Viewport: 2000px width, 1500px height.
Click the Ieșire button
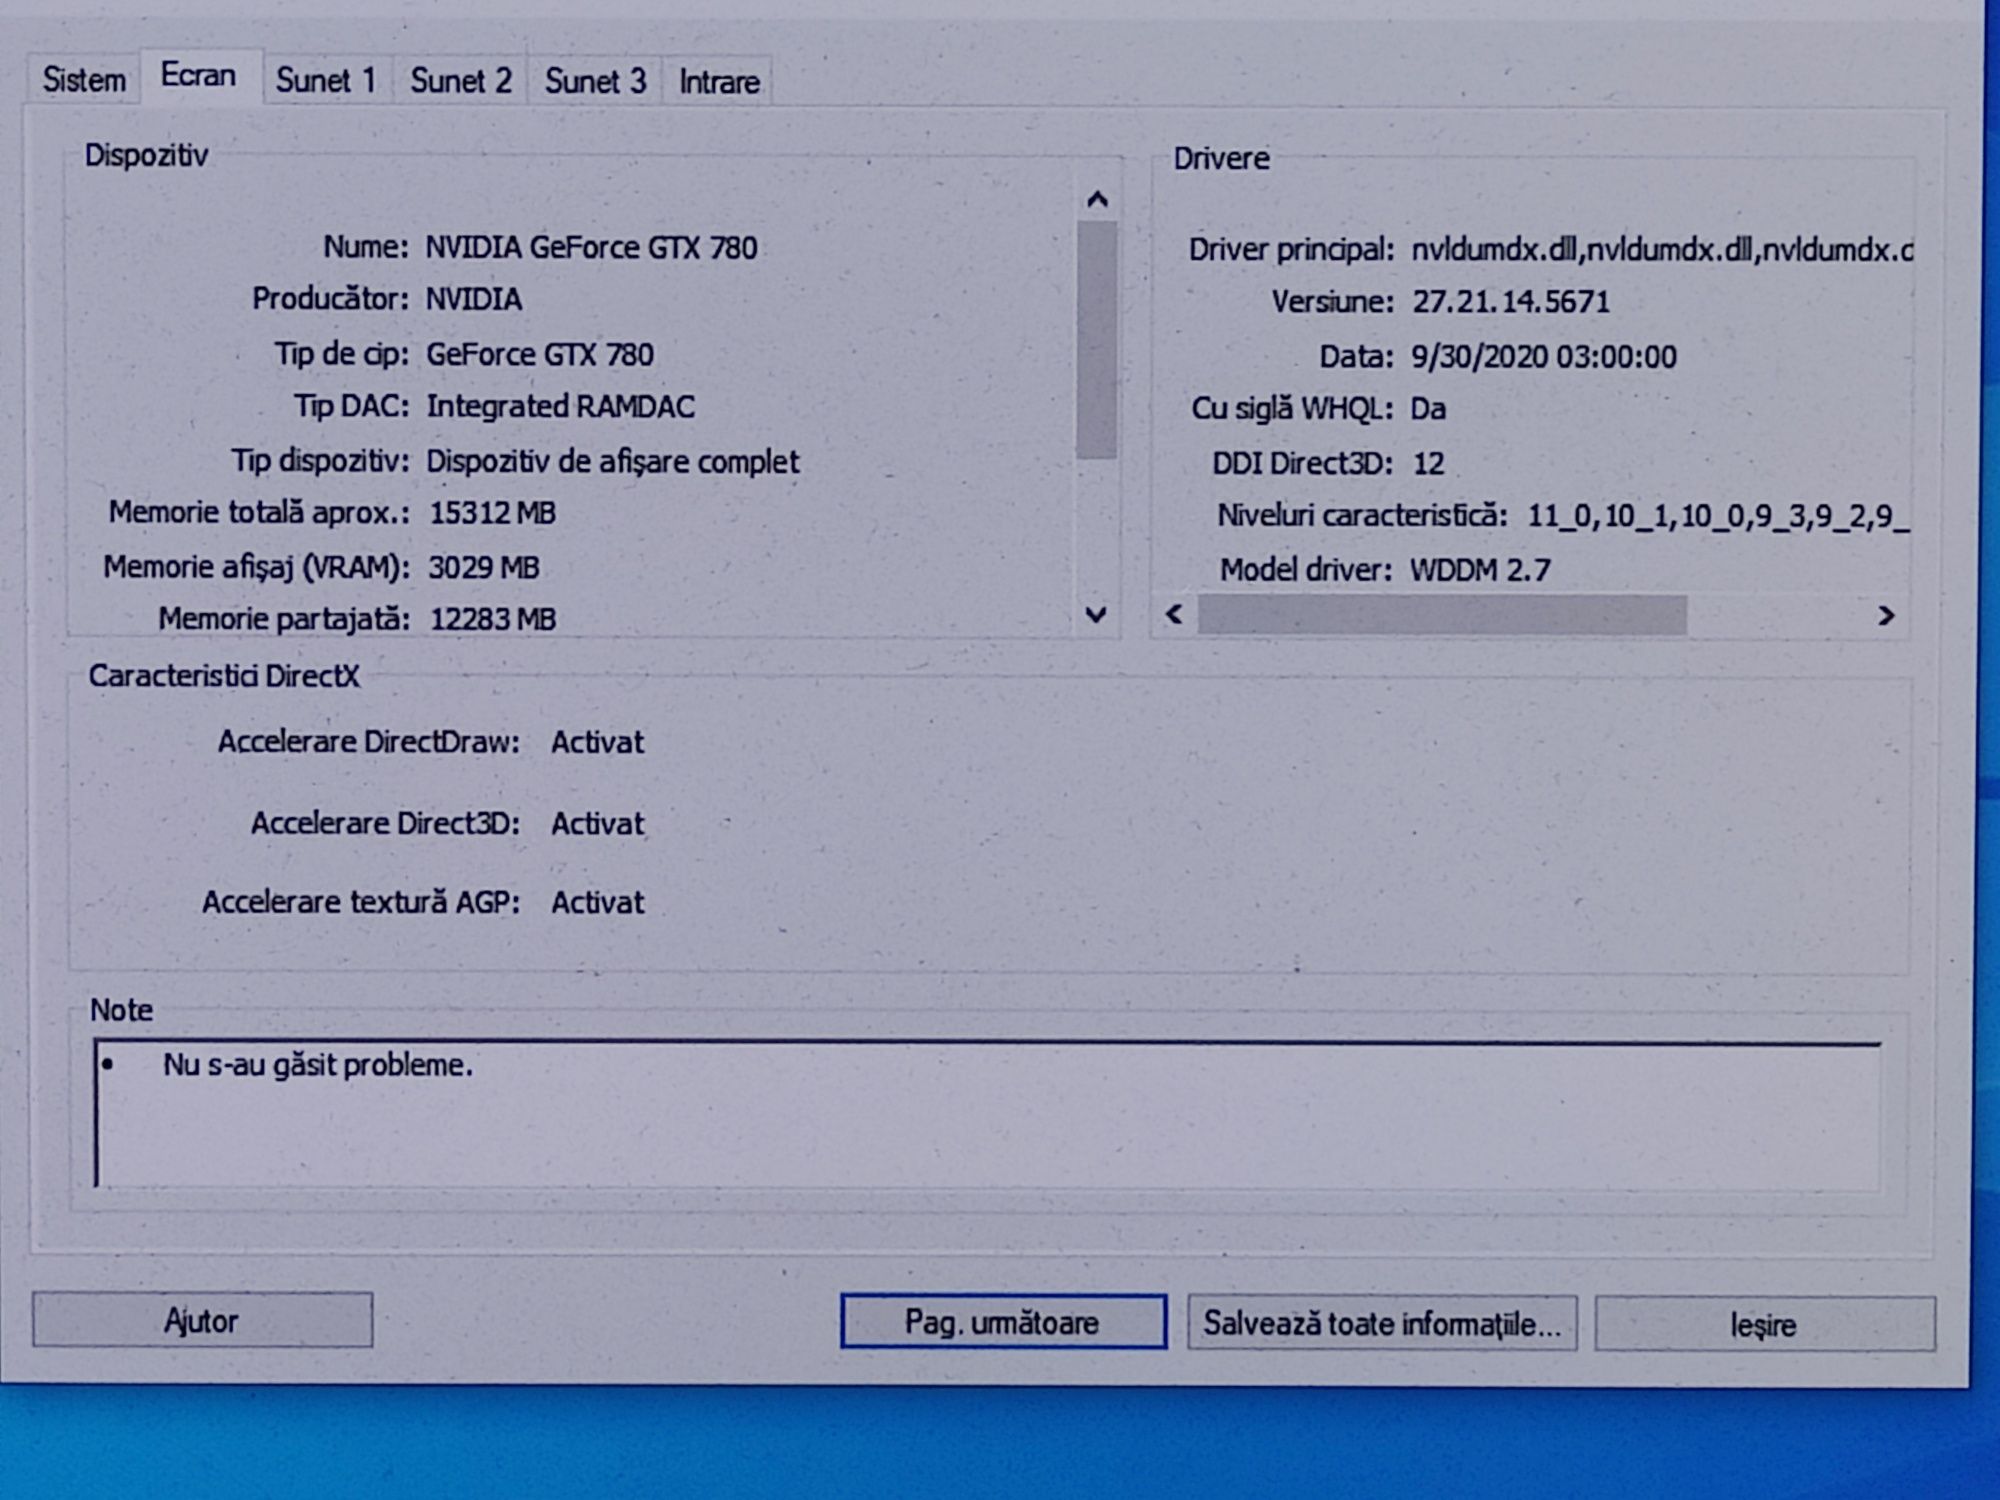[x=1764, y=1325]
